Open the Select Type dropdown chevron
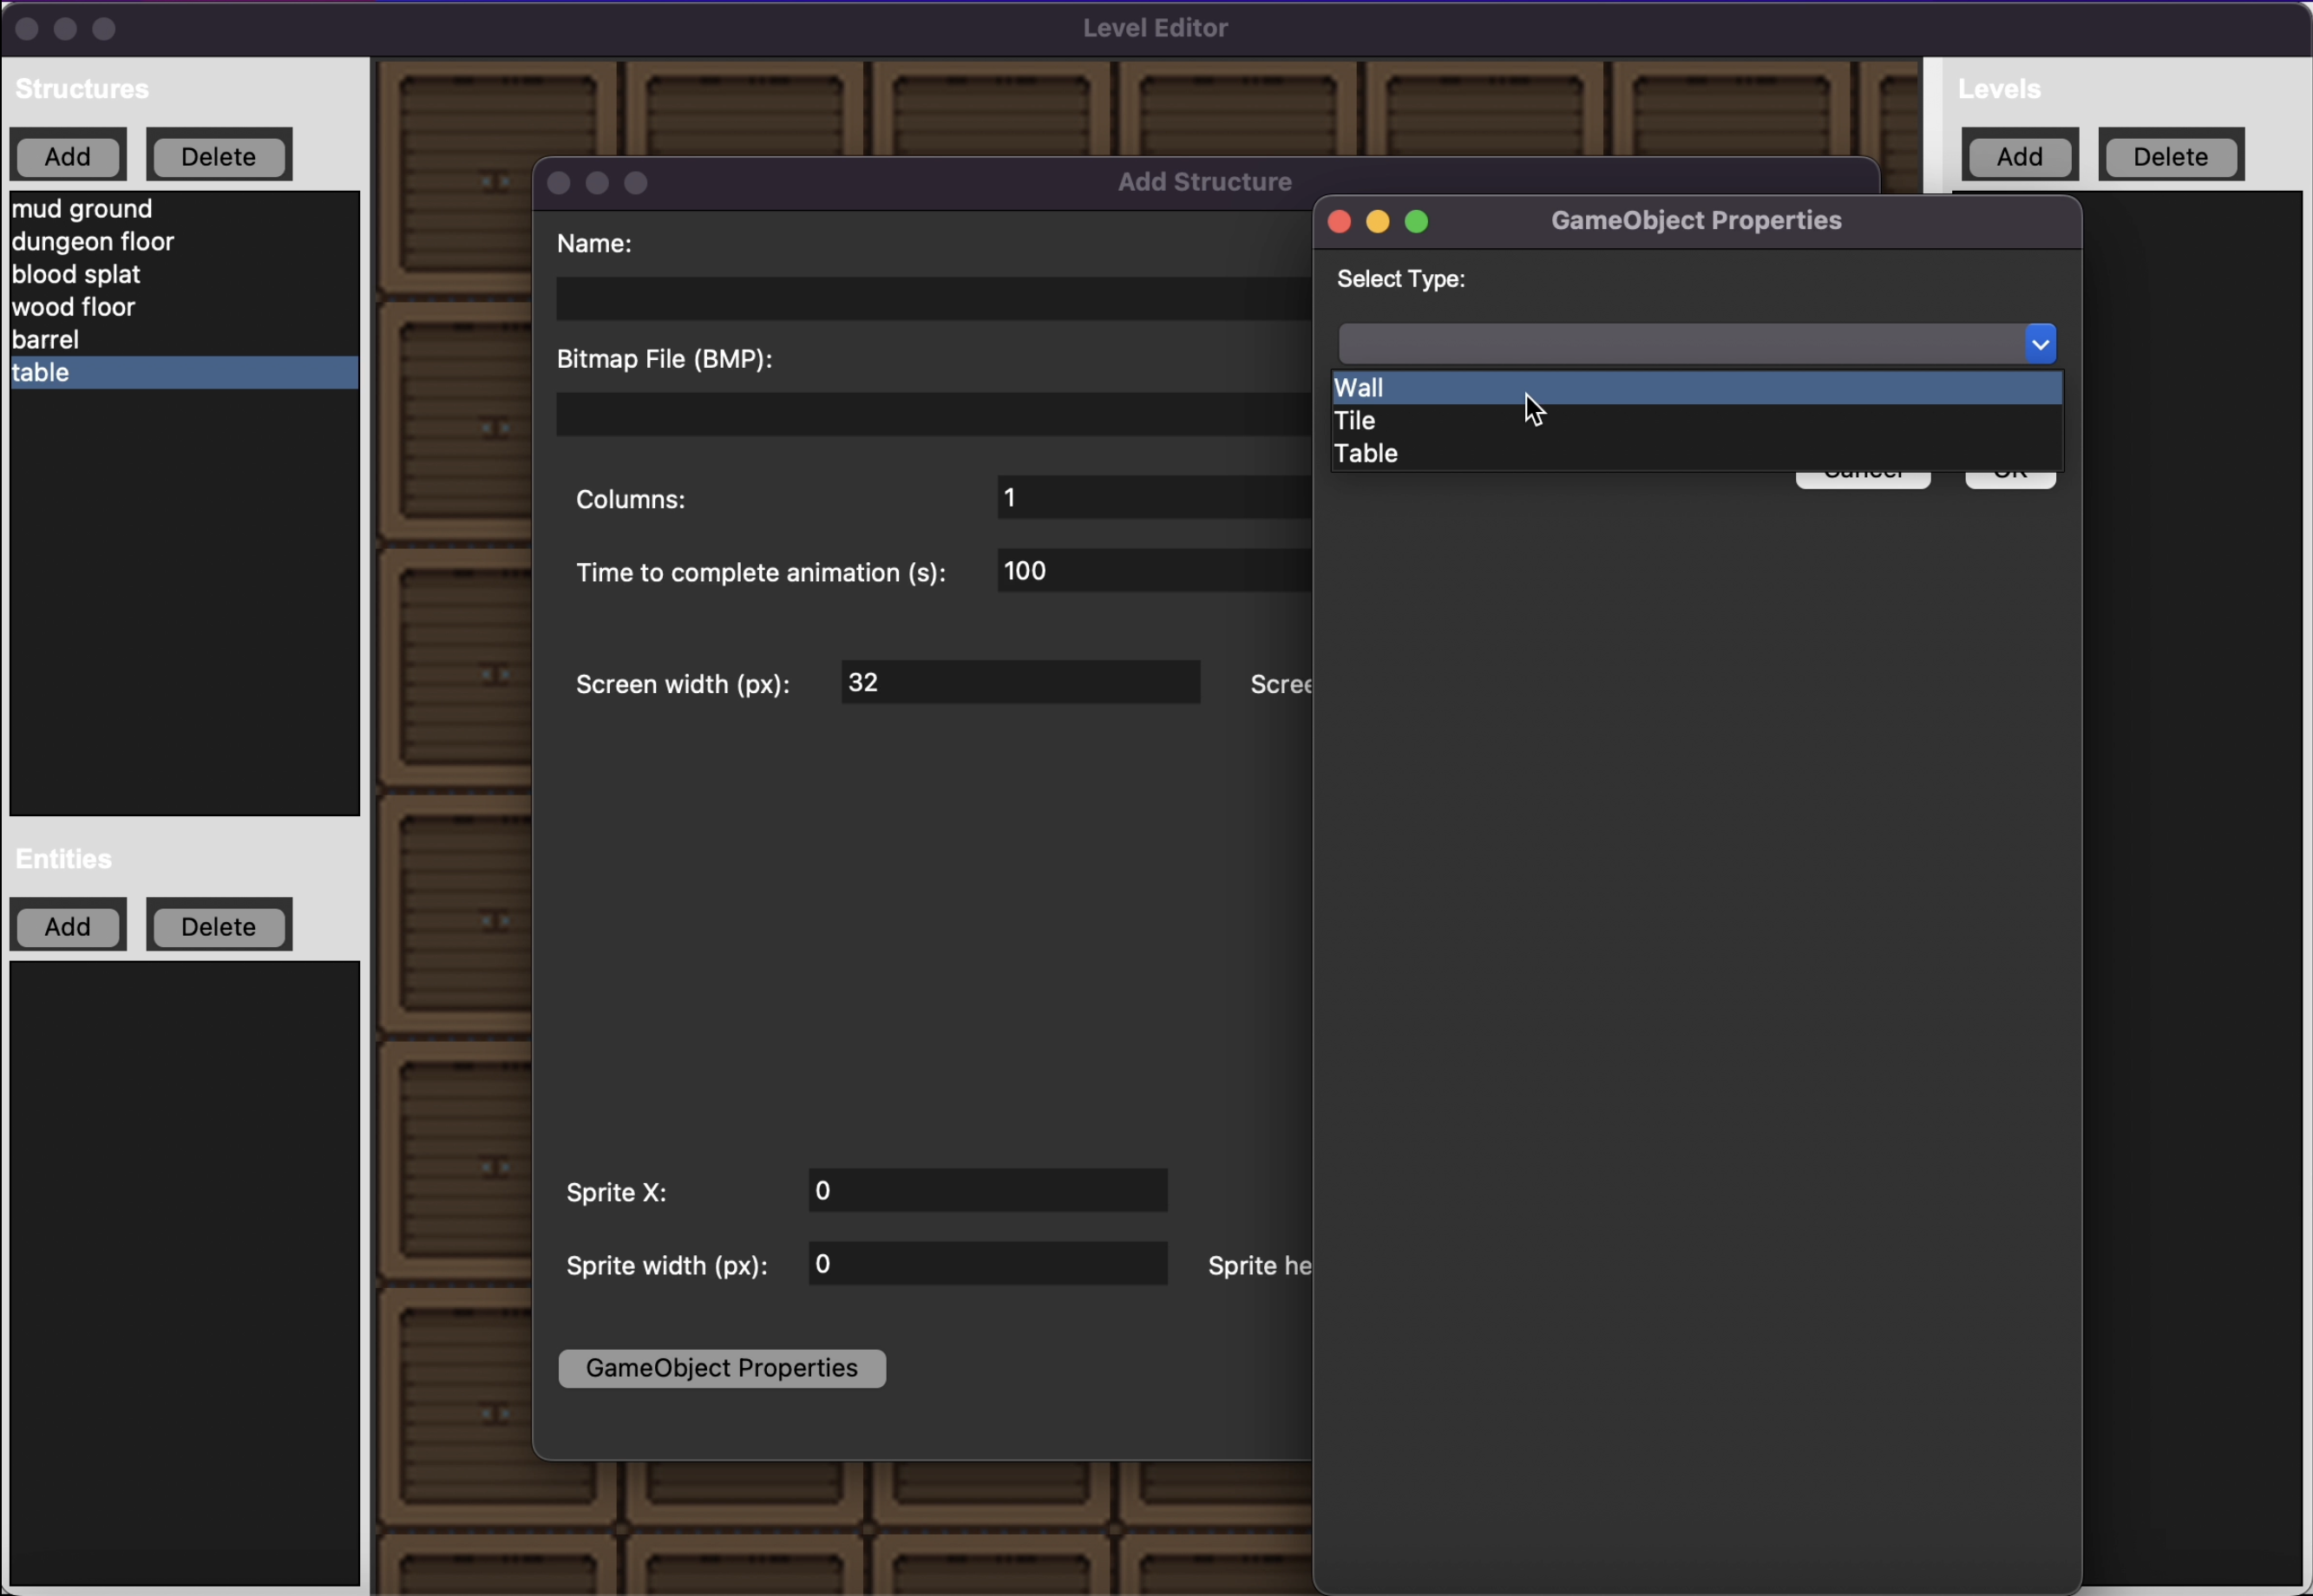 2040,343
